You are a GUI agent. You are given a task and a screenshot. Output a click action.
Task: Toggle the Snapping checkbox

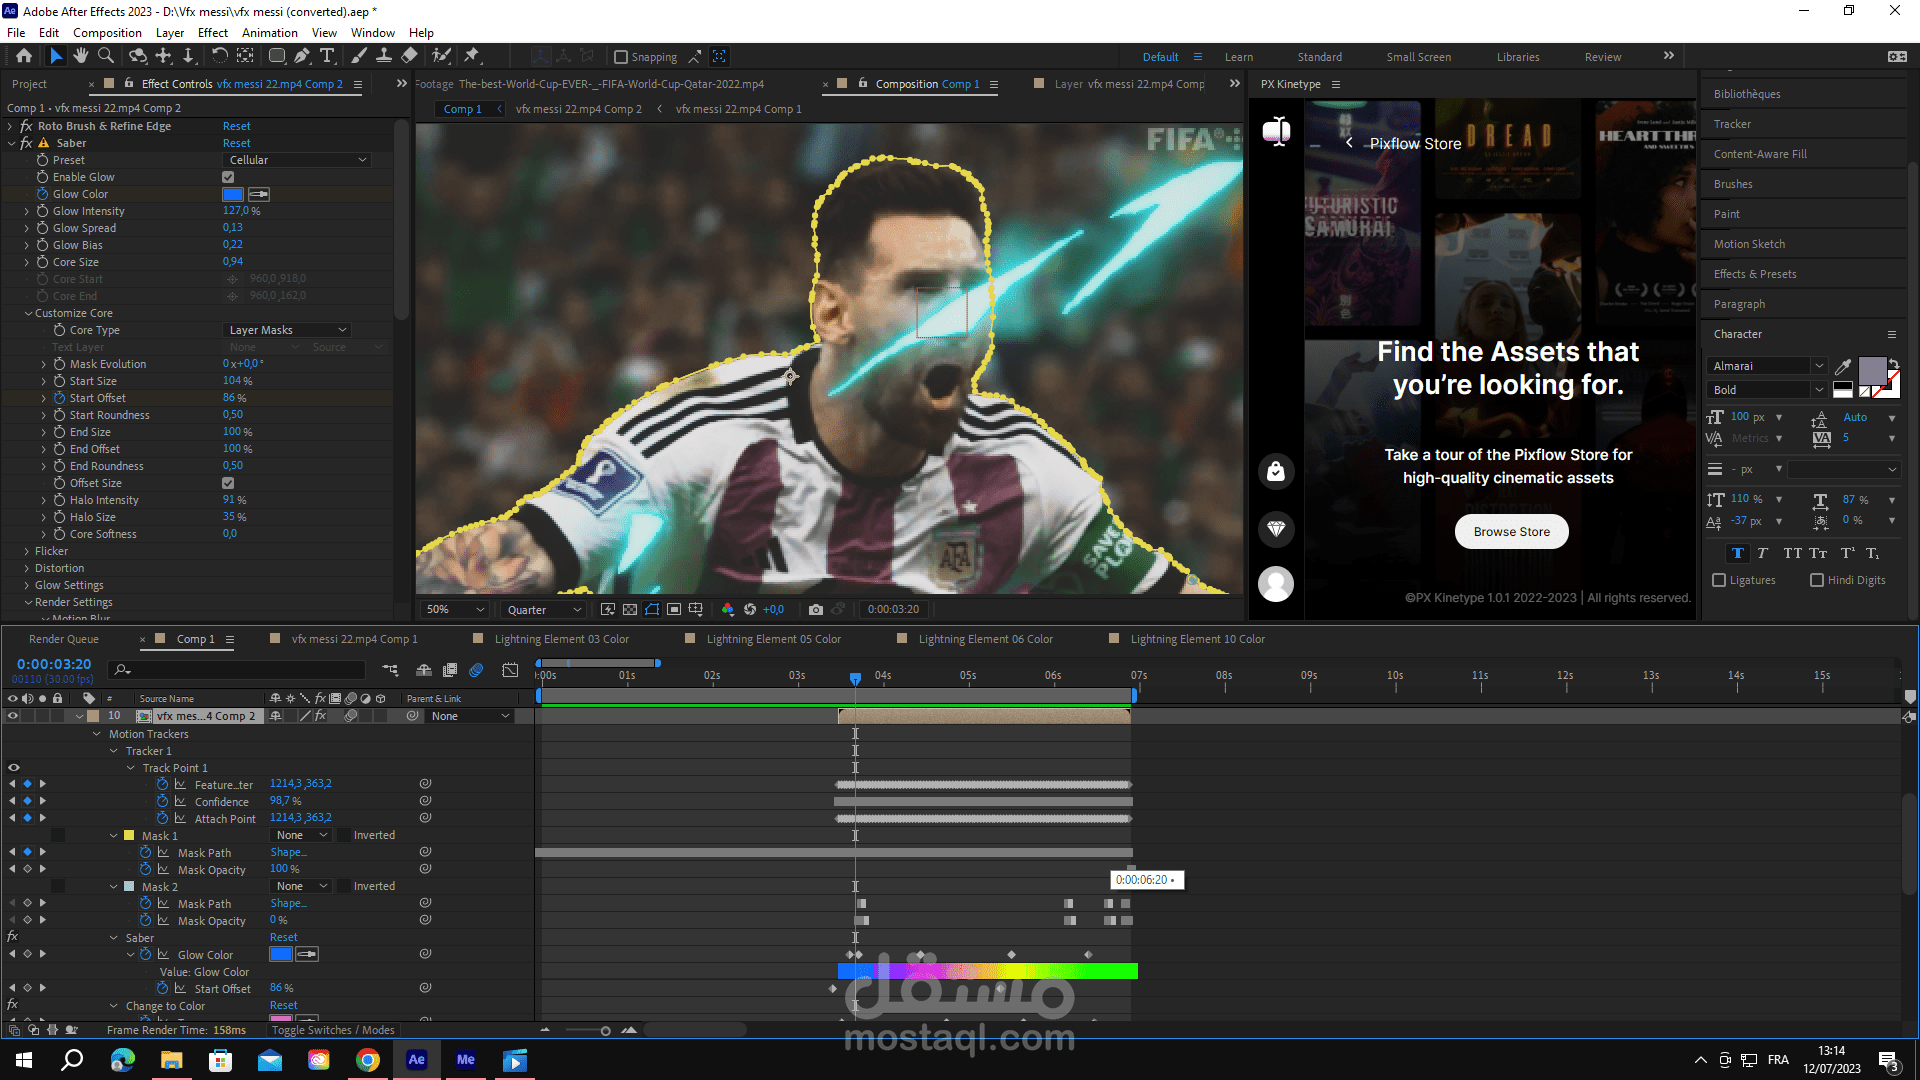tap(621, 57)
